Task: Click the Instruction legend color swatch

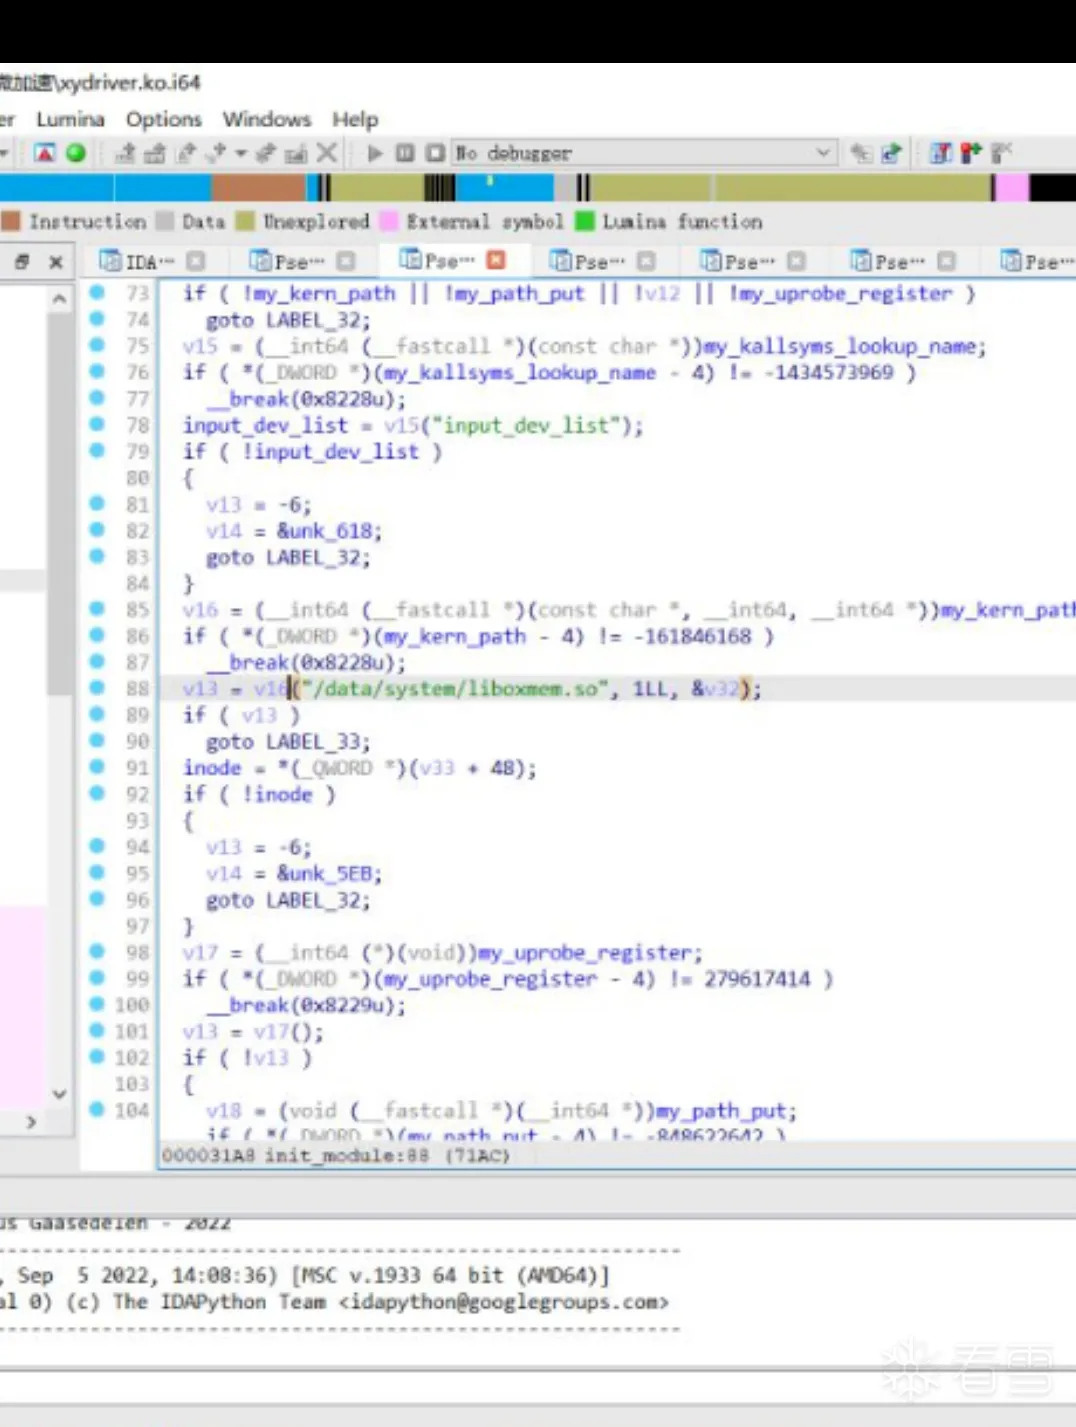Action: point(11,221)
